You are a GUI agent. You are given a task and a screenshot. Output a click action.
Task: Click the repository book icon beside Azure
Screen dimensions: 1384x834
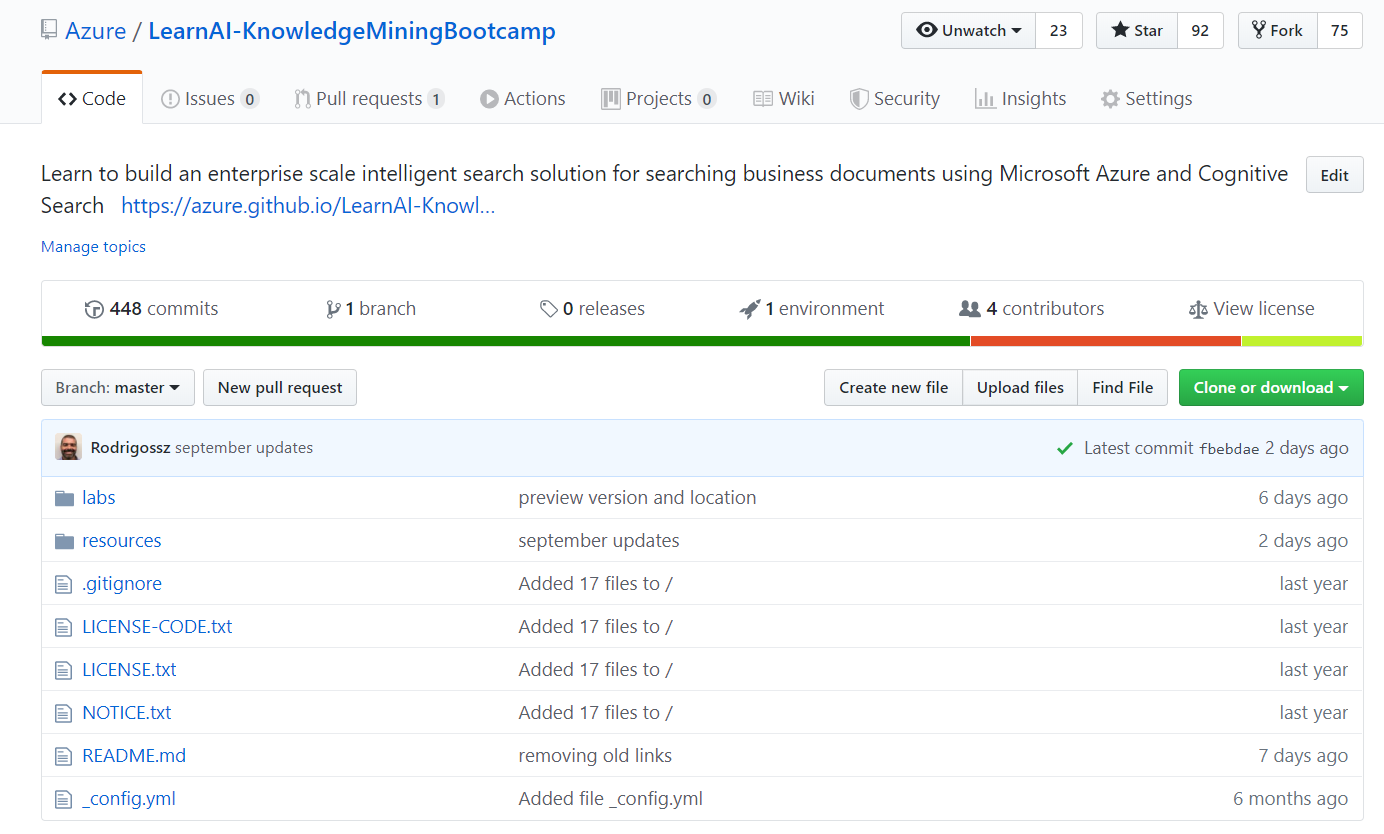coord(49,30)
